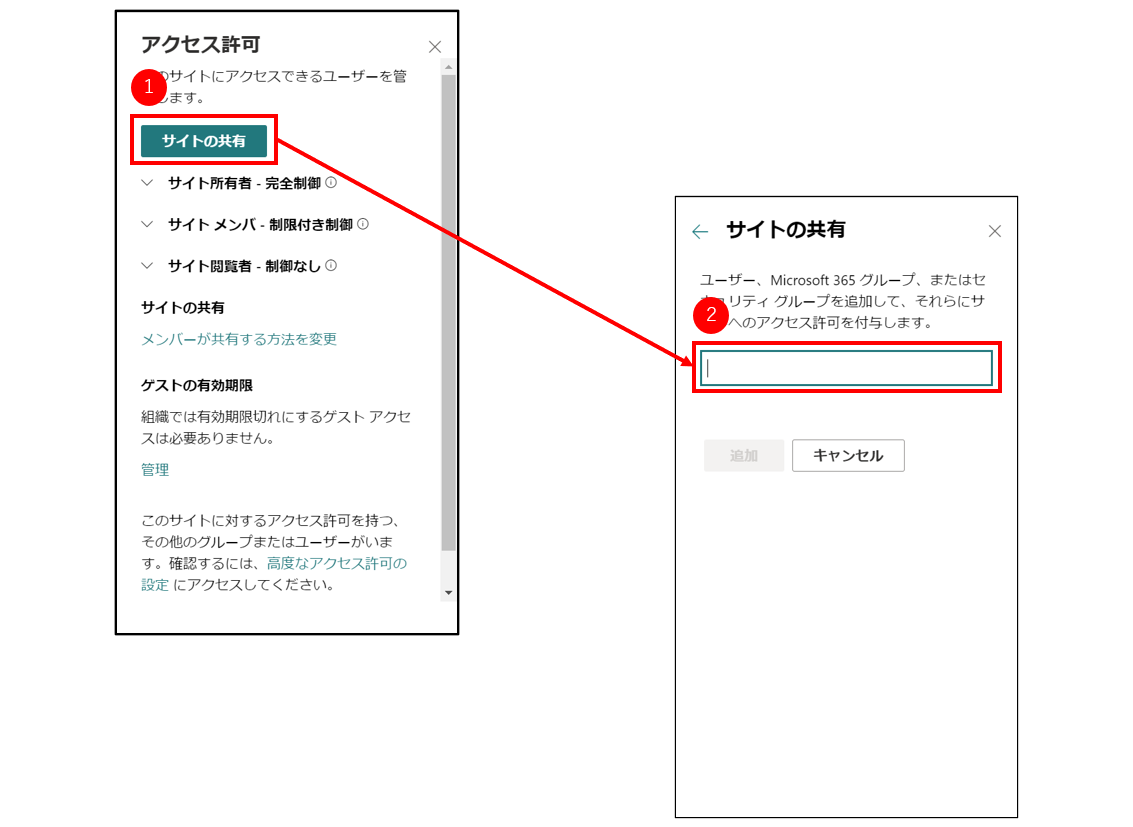Click the green サイトの共有 button

click(204, 141)
